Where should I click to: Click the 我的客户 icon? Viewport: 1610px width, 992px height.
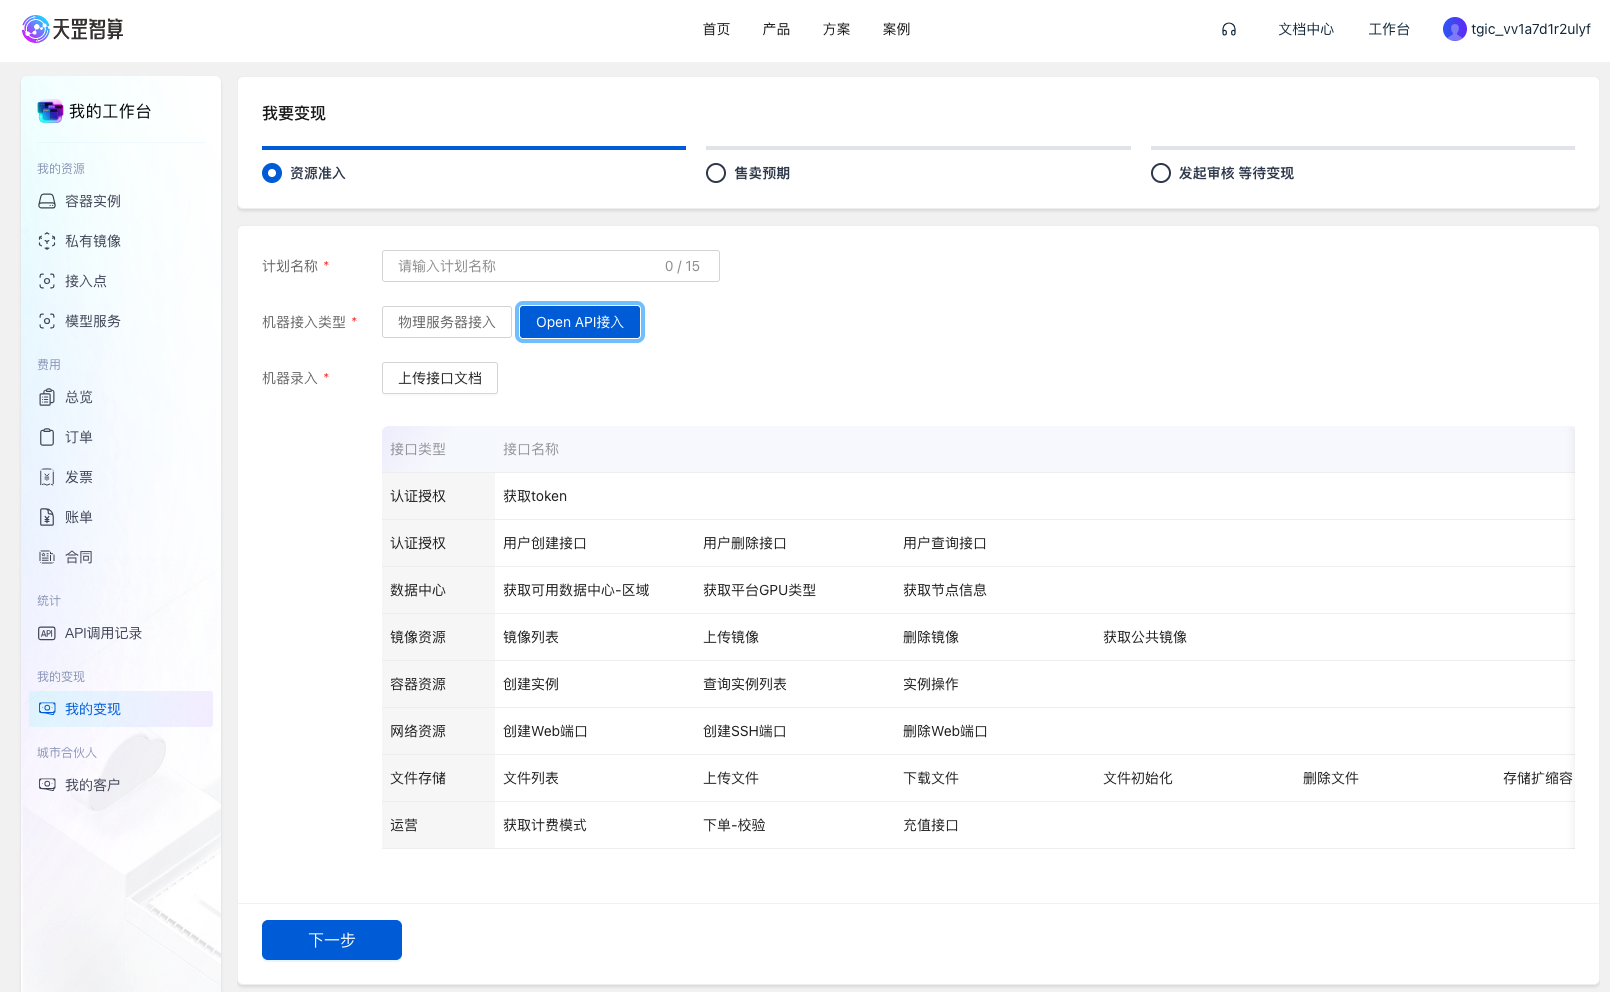coord(47,785)
